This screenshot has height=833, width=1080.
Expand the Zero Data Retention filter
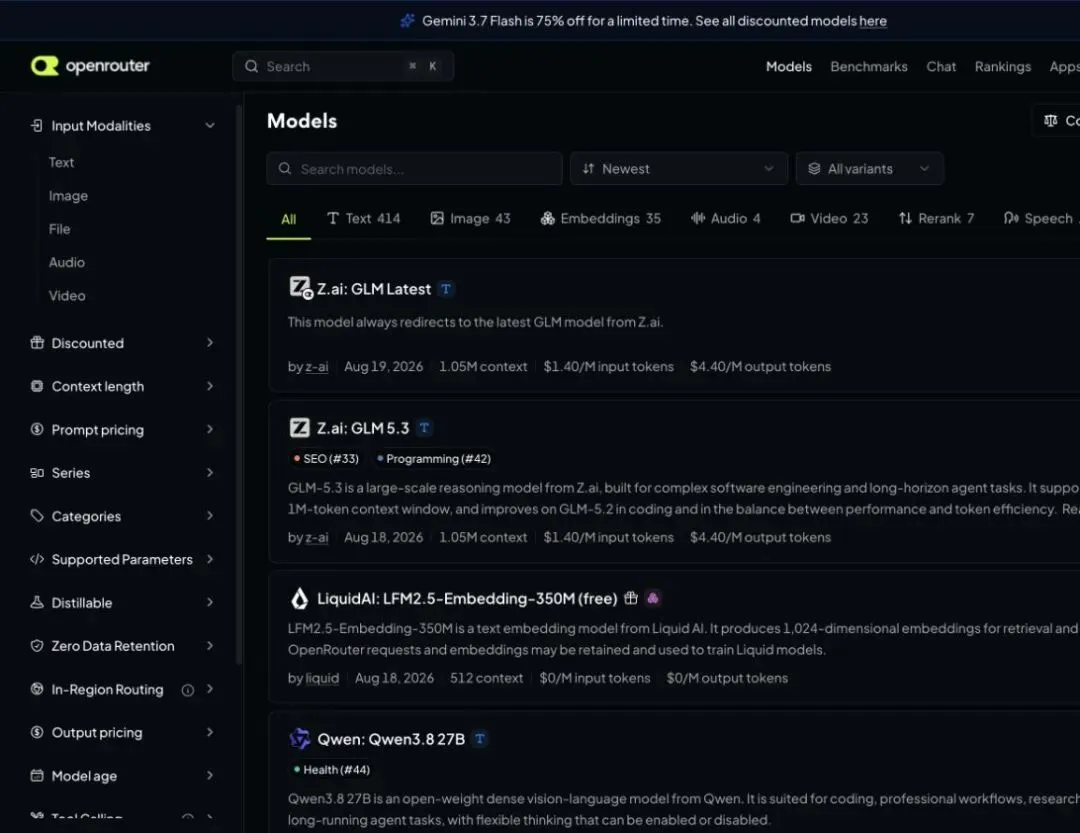[x=210, y=646]
